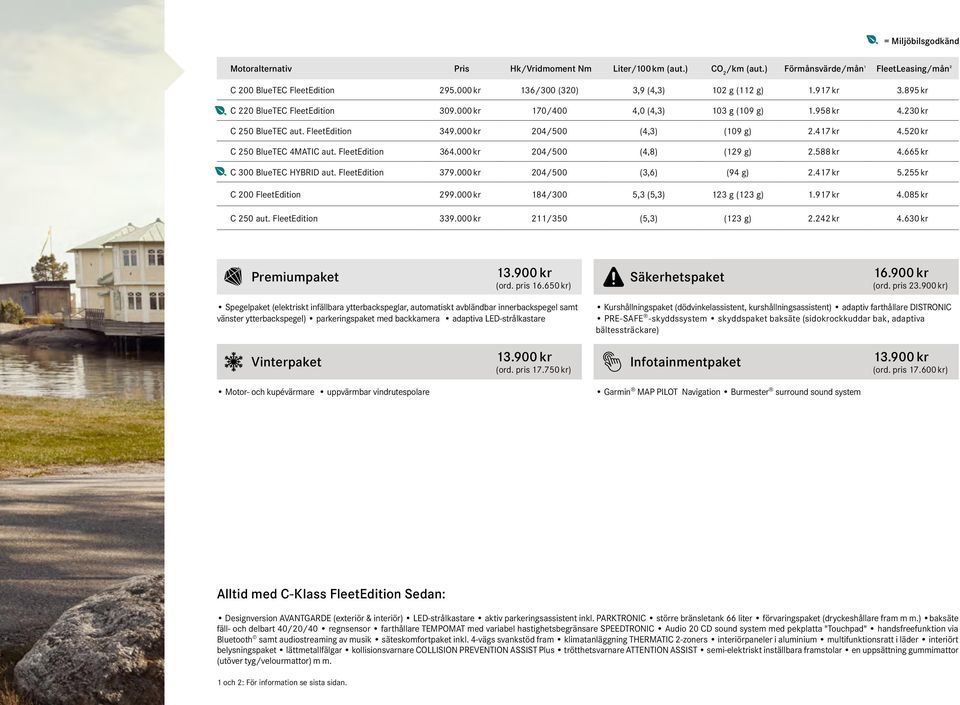Click the Vinterpaket ord. pris 17.750 kr
Viewport: 960px width, 705px height.
[x=533, y=370]
